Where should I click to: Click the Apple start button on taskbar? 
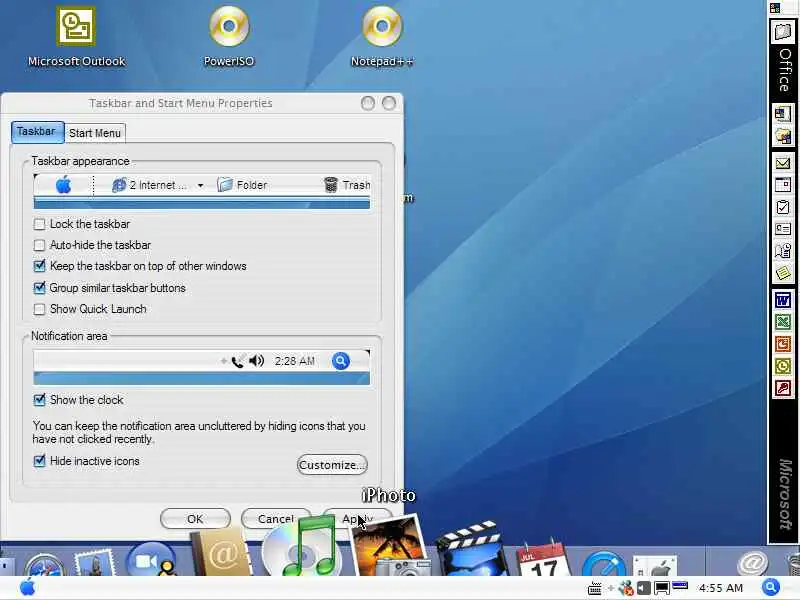(28, 587)
